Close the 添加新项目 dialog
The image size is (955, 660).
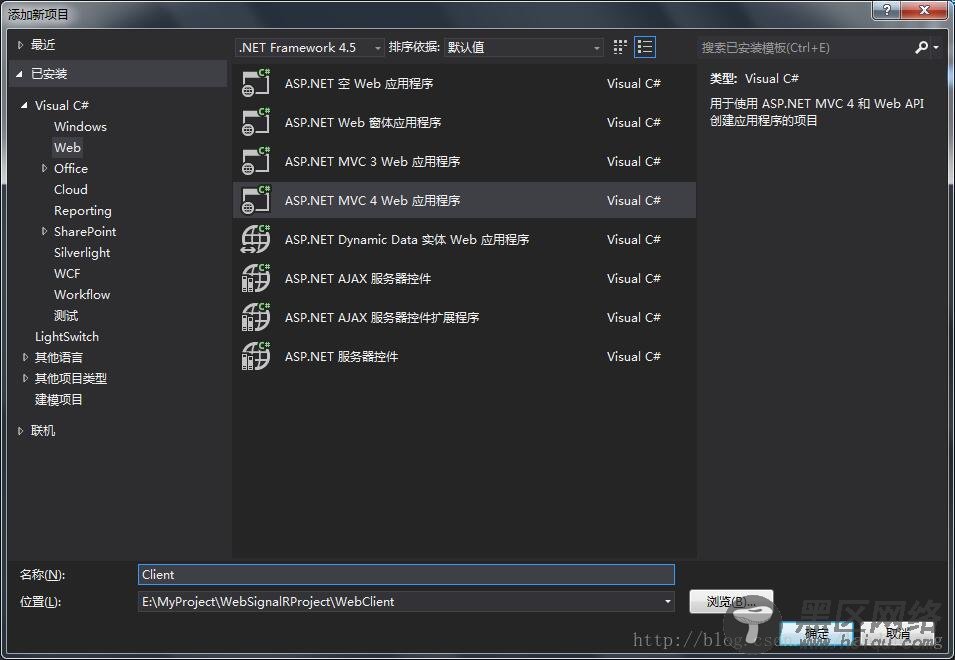(924, 10)
